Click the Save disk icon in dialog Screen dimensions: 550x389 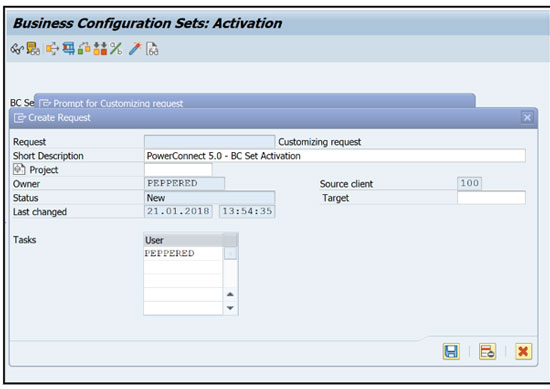point(451,351)
